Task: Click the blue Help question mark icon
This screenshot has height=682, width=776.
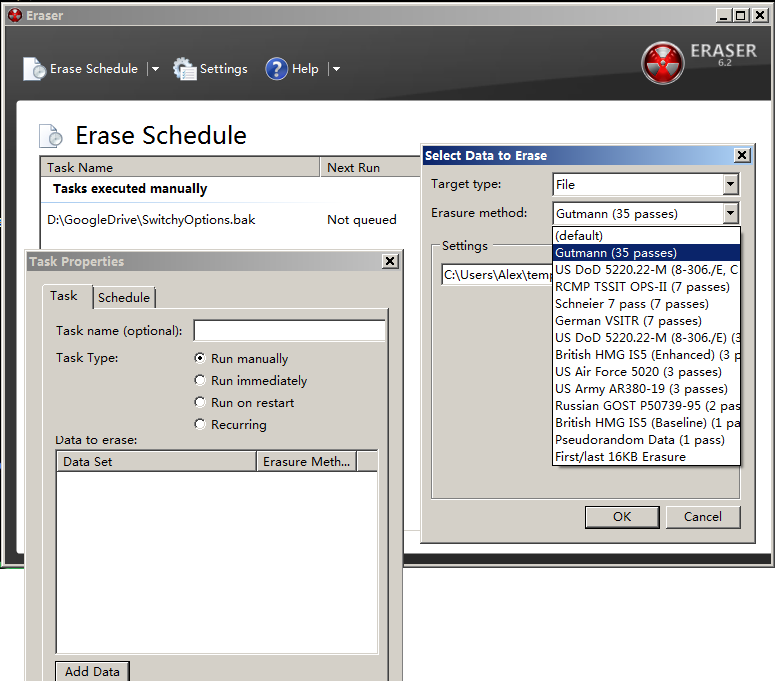Action: 276,69
